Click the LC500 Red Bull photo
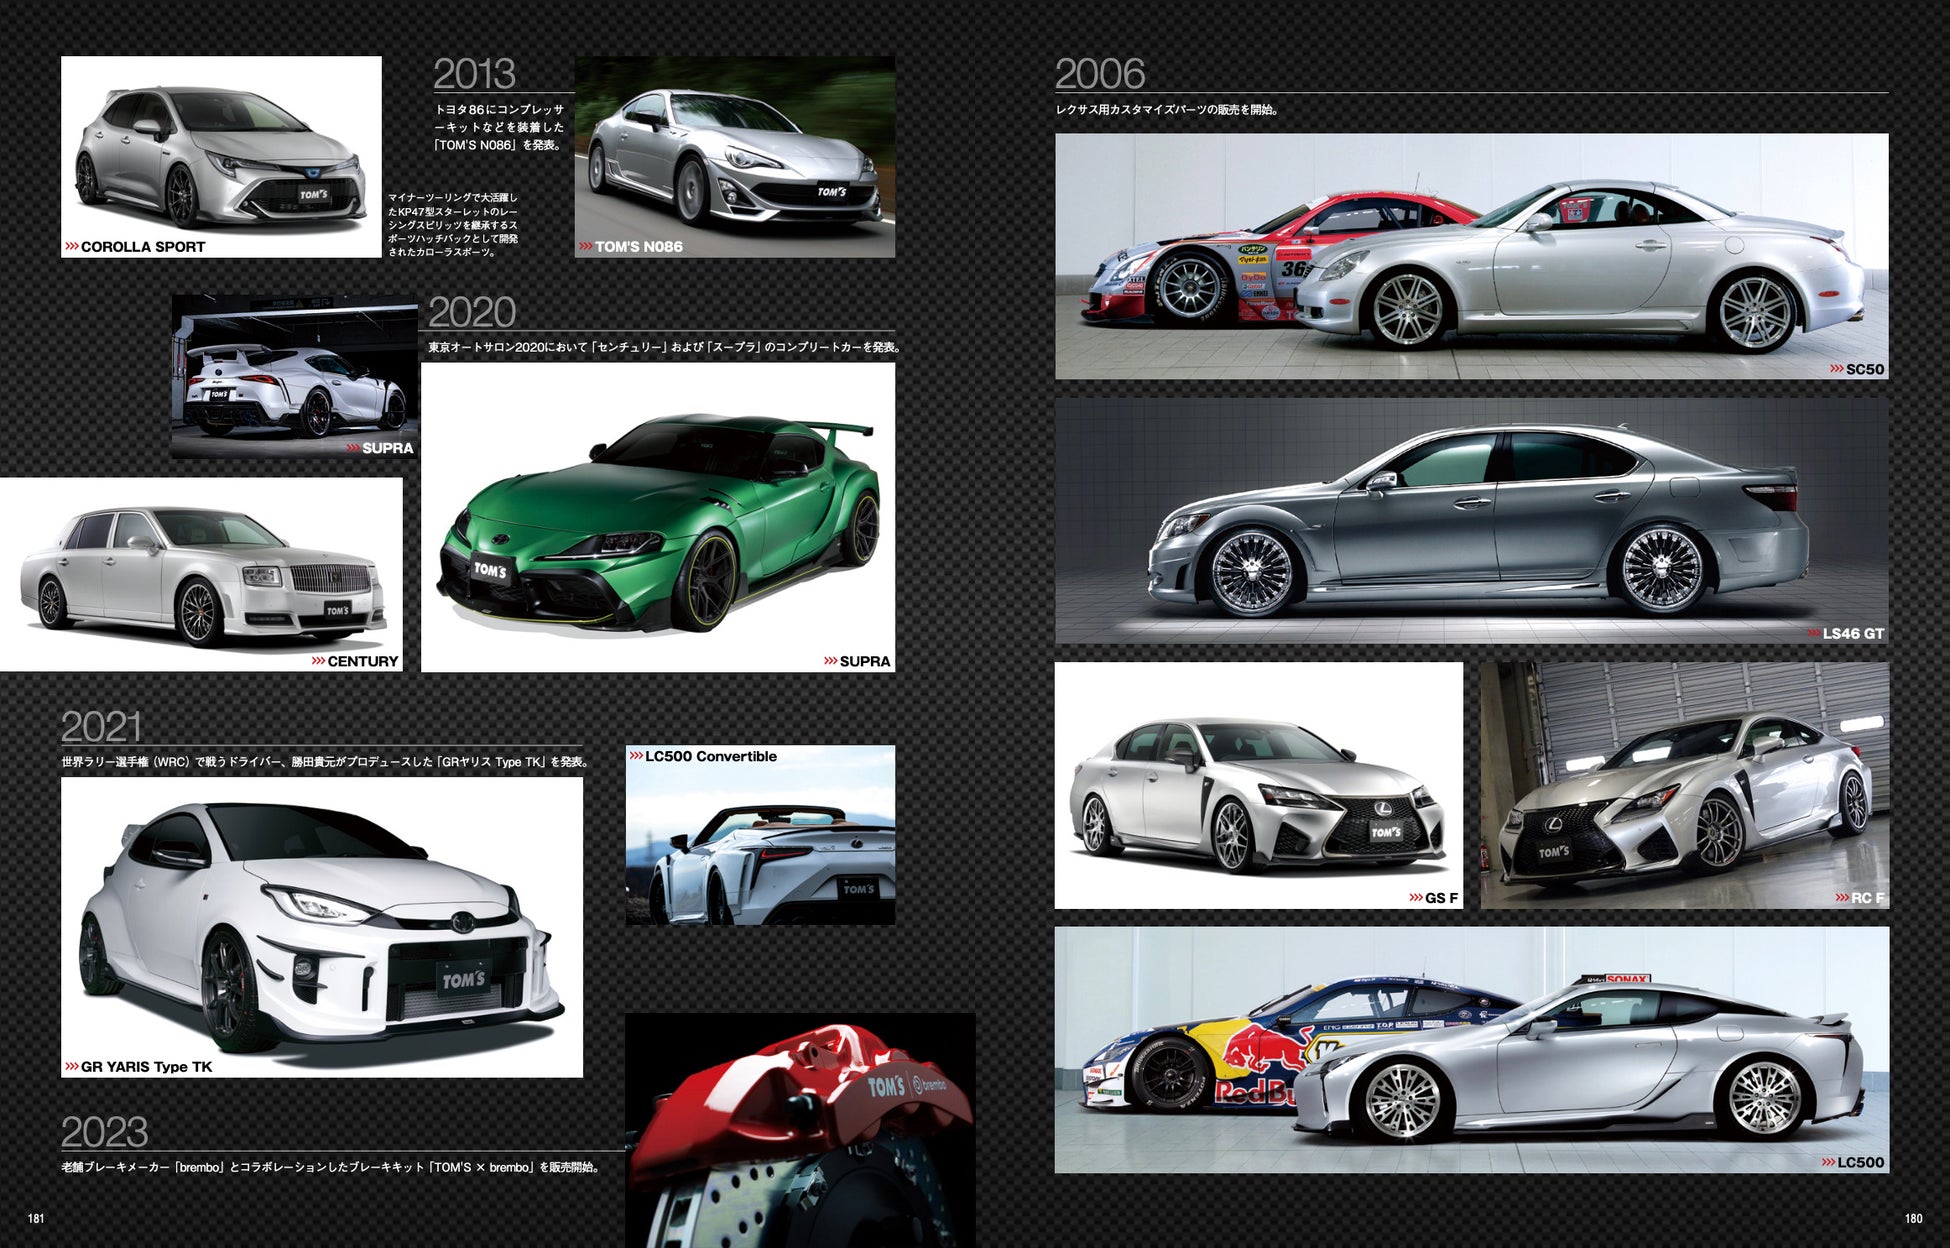Viewport: 1950px width, 1248px height. coord(1471,1050)
